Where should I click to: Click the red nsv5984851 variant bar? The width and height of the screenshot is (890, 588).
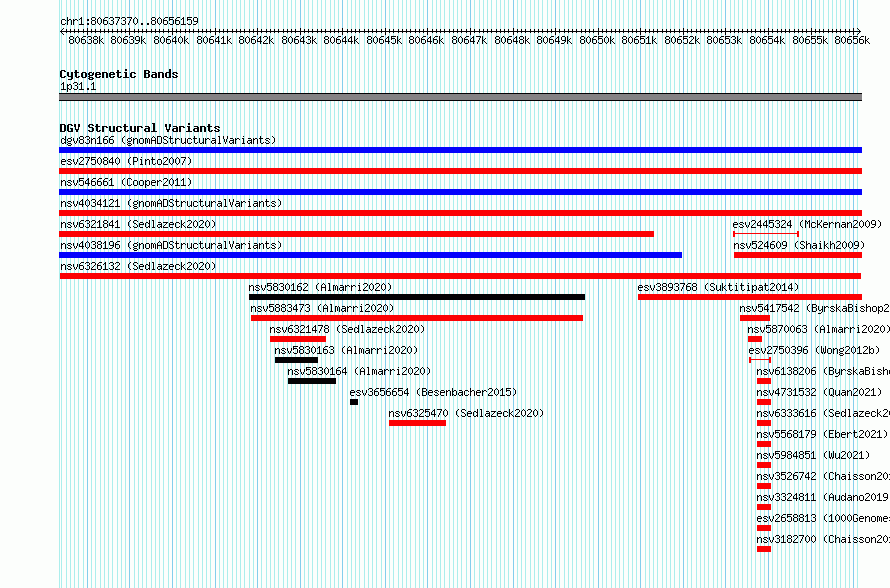(x=764, y=465)
